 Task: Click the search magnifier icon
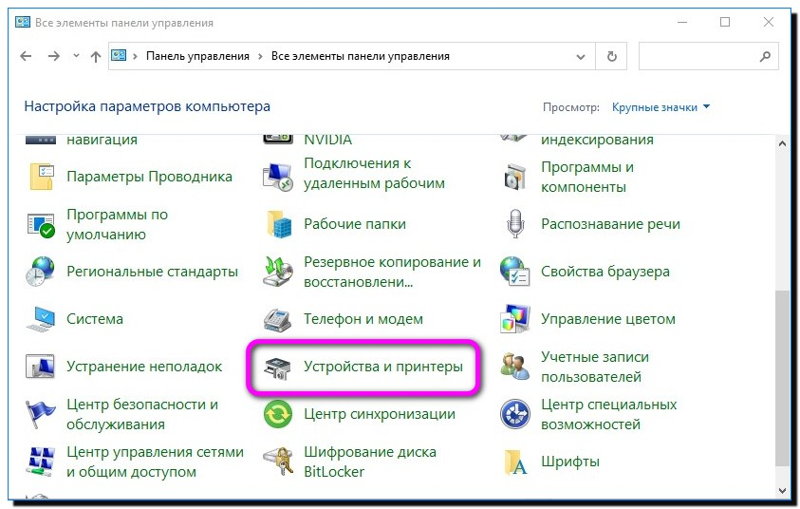pos(765,56)
